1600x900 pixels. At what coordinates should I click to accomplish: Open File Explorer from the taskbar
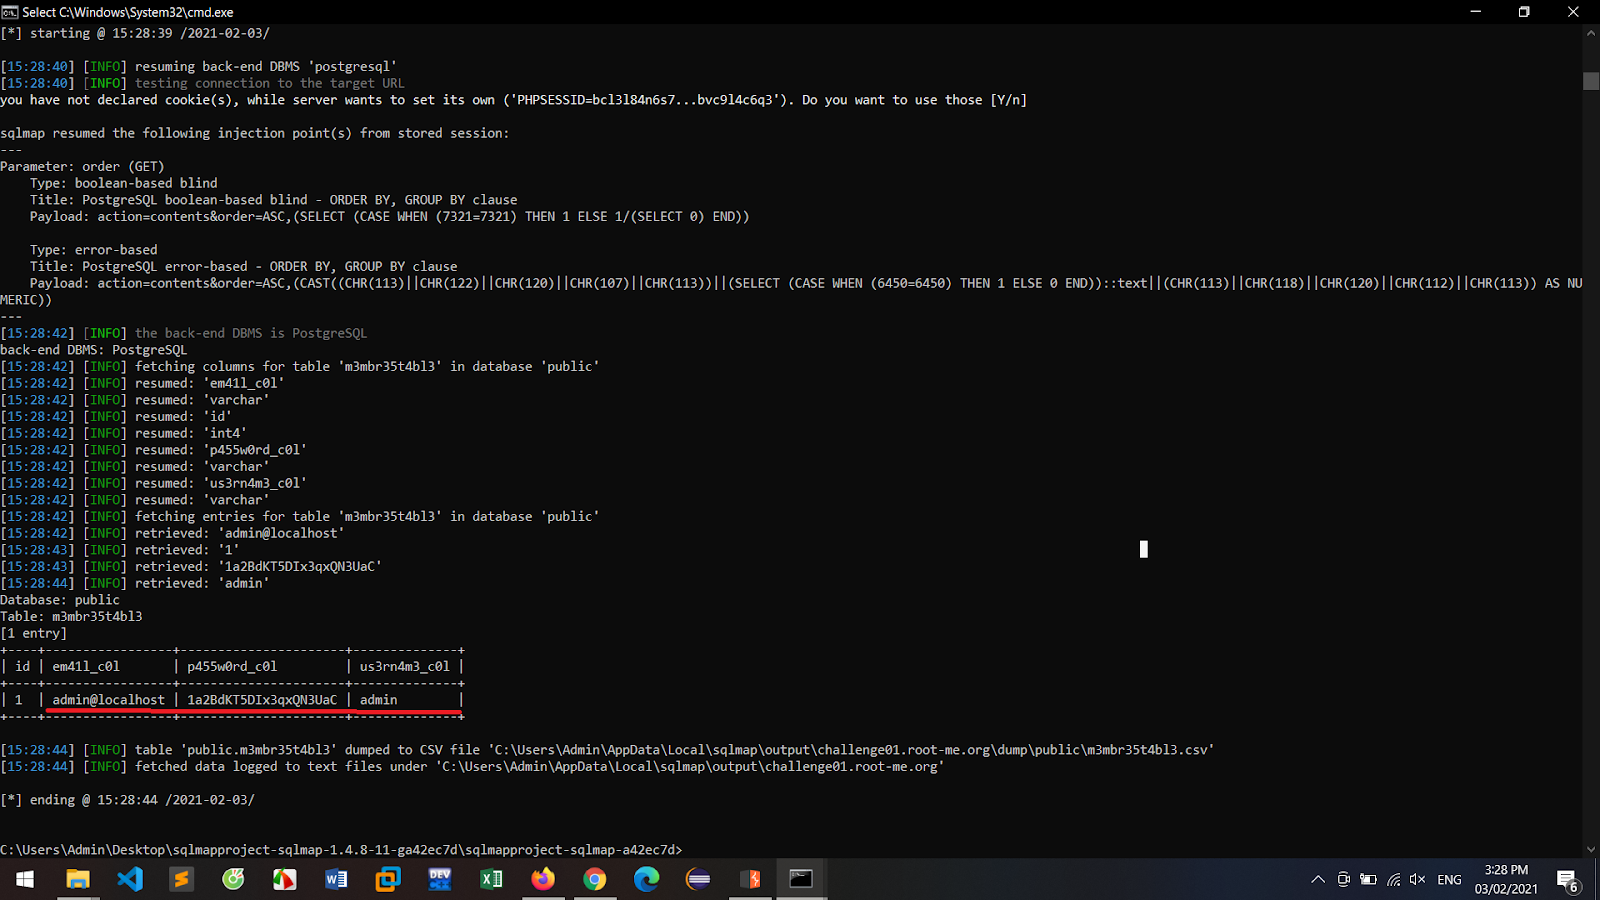[77, 879]
